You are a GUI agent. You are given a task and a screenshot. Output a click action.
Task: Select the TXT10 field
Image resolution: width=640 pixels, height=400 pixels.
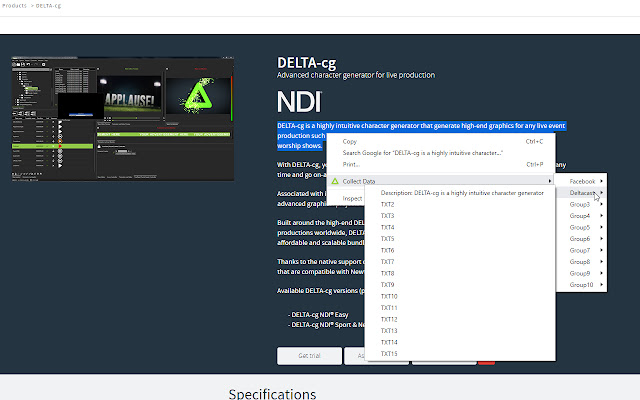coord(460,296)
